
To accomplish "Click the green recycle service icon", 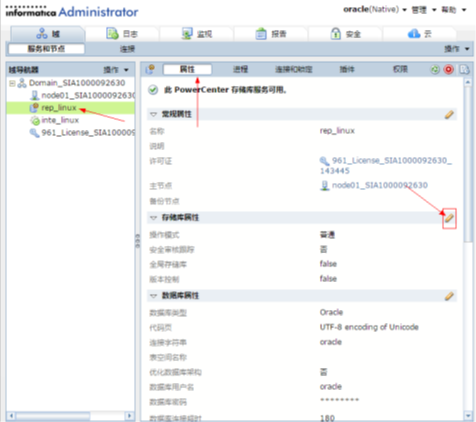I will click(x=435, y=70).
